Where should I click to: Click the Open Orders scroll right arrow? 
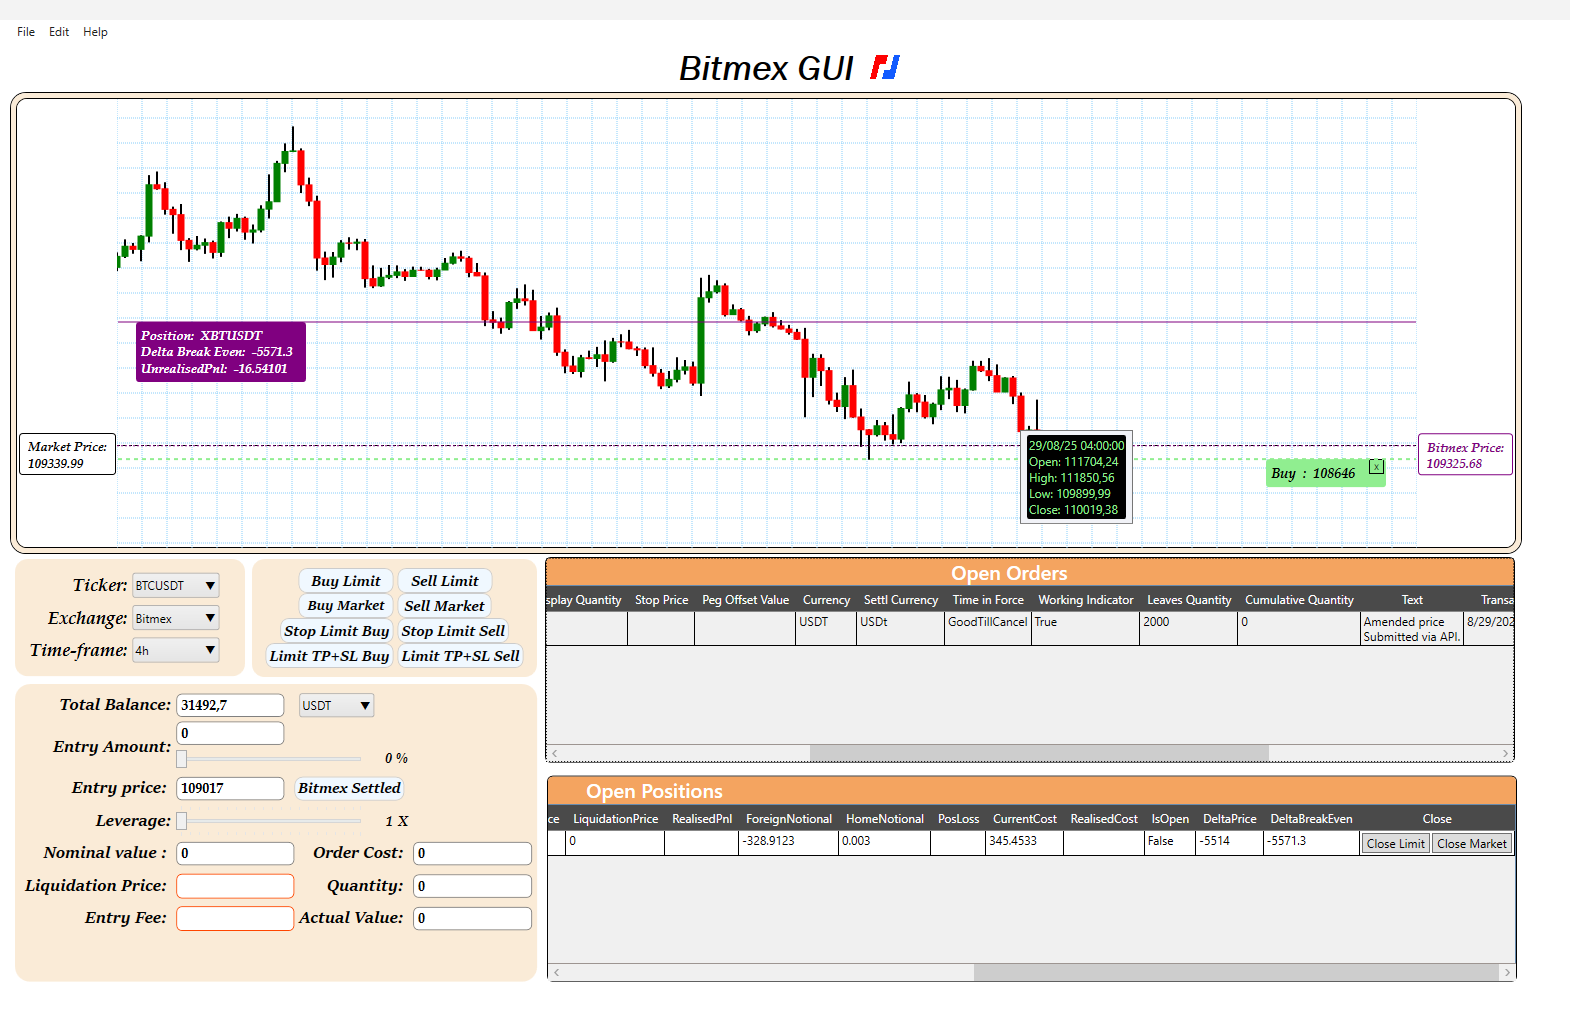tap(1505, 753)
